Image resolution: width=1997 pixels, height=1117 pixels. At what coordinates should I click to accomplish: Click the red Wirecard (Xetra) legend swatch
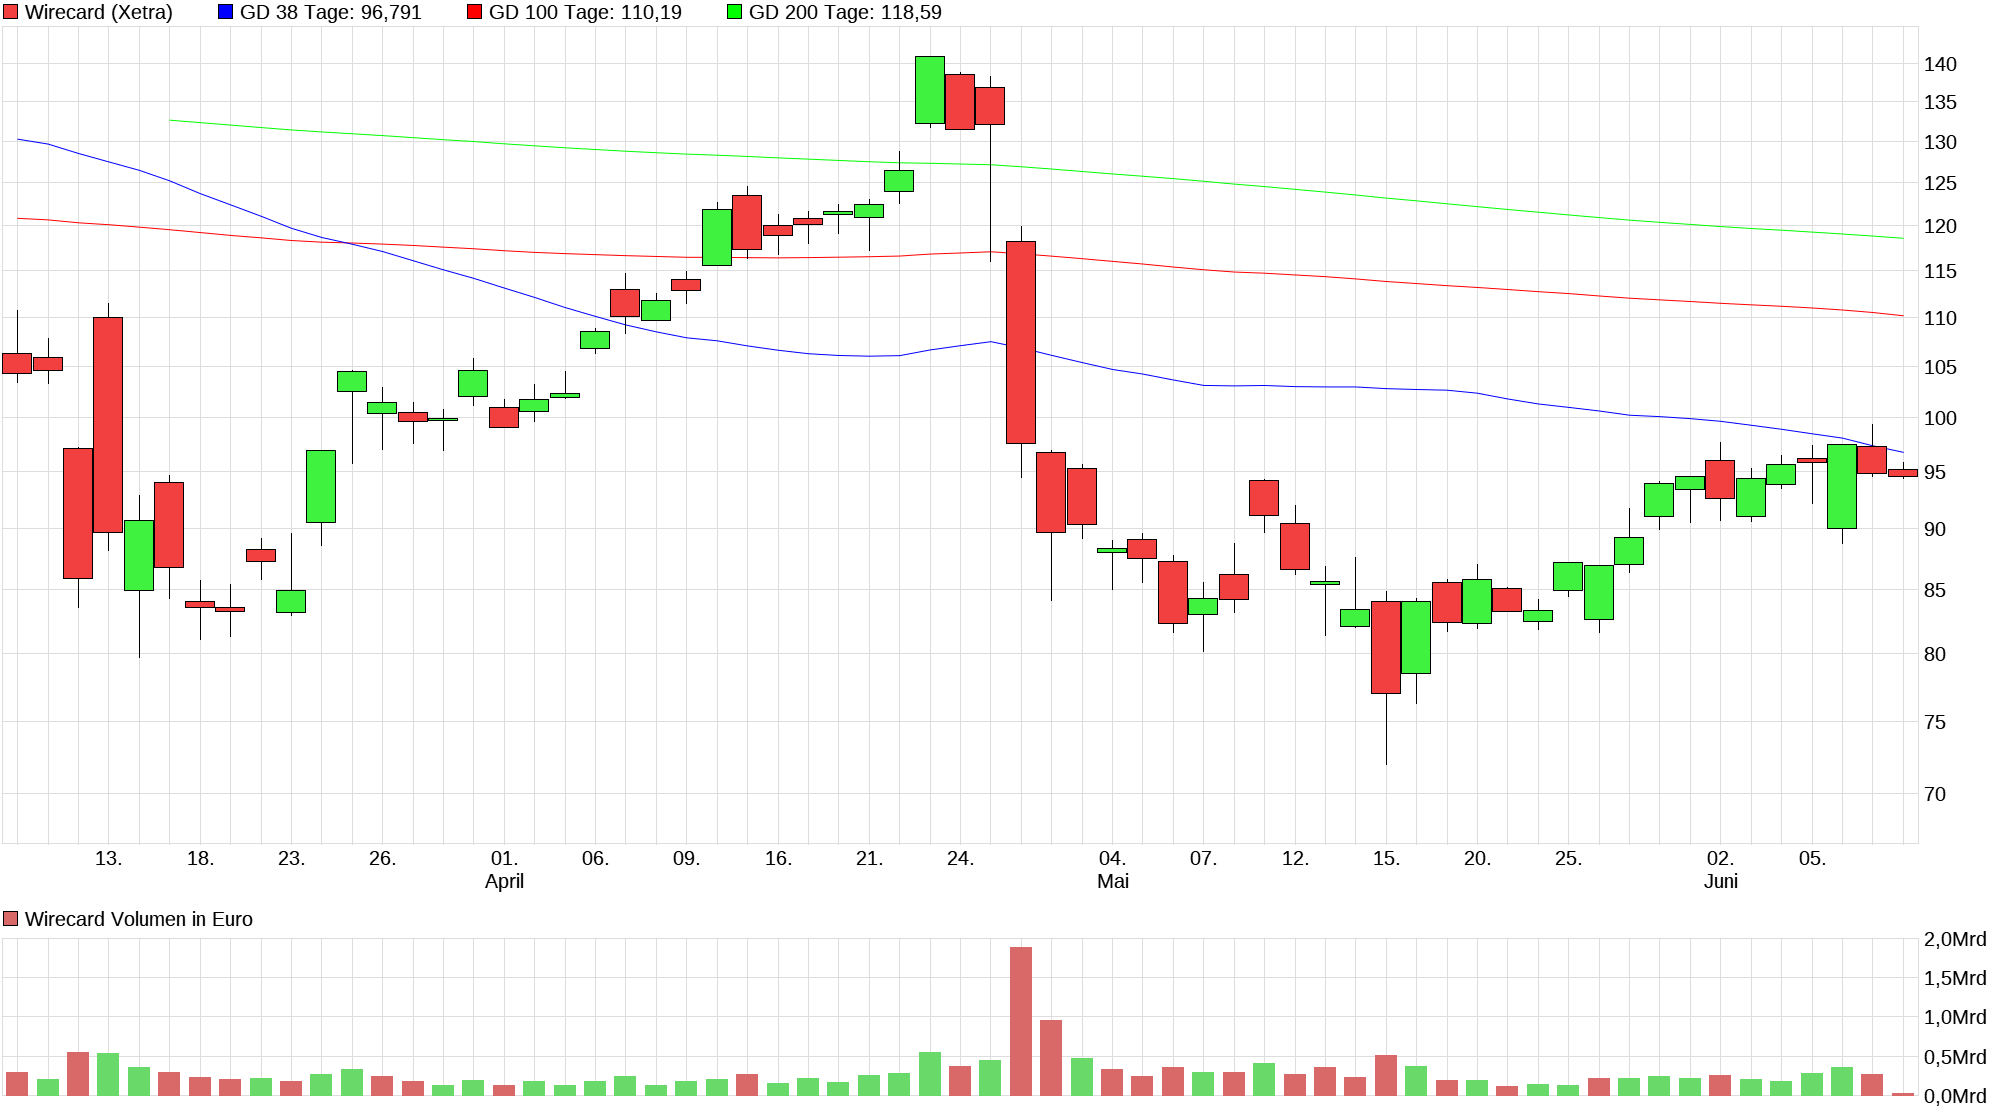click(11, 12)
